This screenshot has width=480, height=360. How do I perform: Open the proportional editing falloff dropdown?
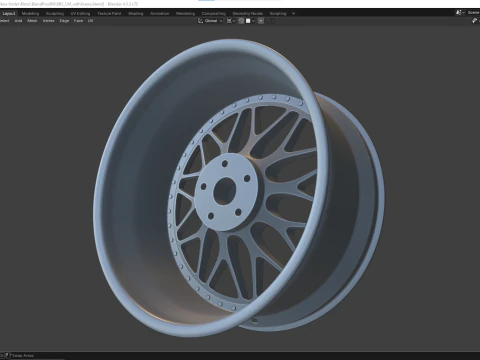tap(270, 21)
